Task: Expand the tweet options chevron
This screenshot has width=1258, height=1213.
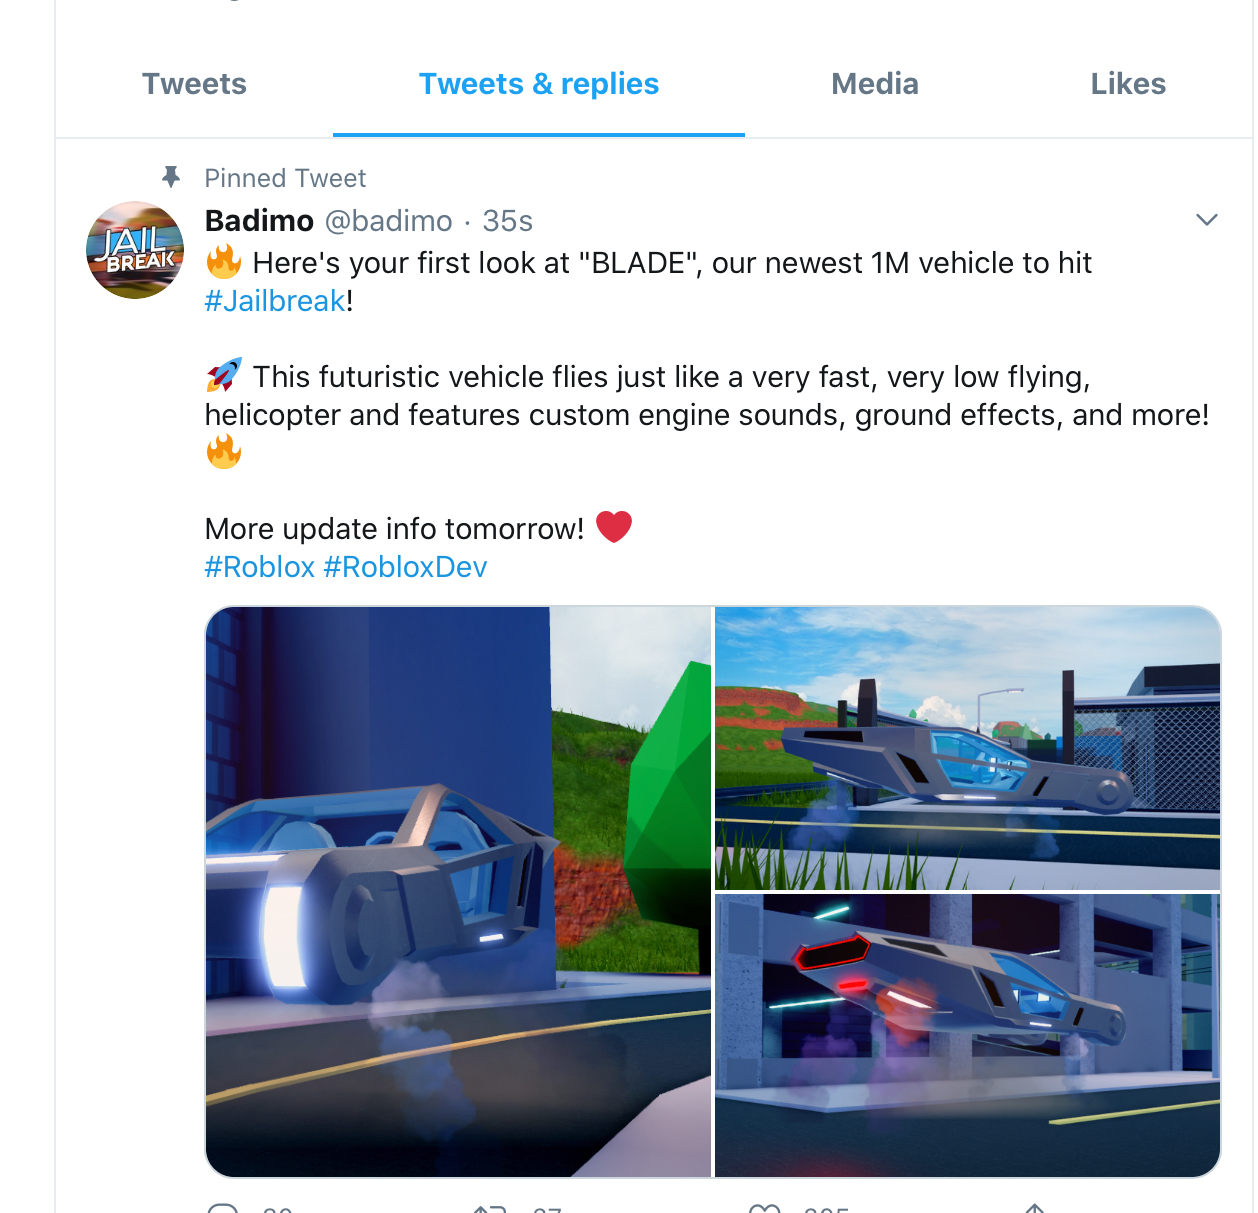Action: 1207,220
